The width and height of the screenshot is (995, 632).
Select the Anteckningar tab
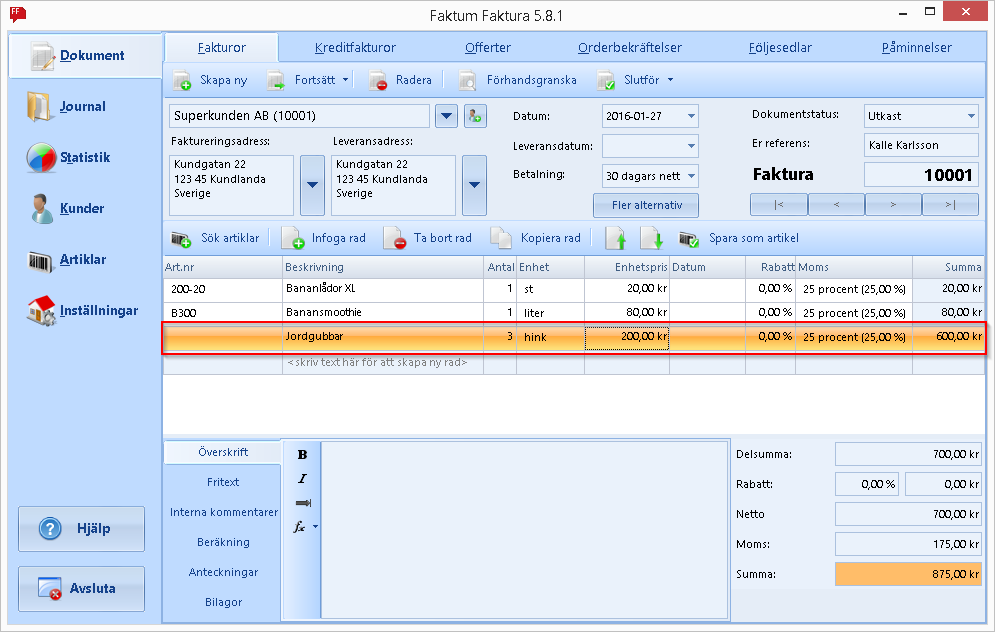223,572
